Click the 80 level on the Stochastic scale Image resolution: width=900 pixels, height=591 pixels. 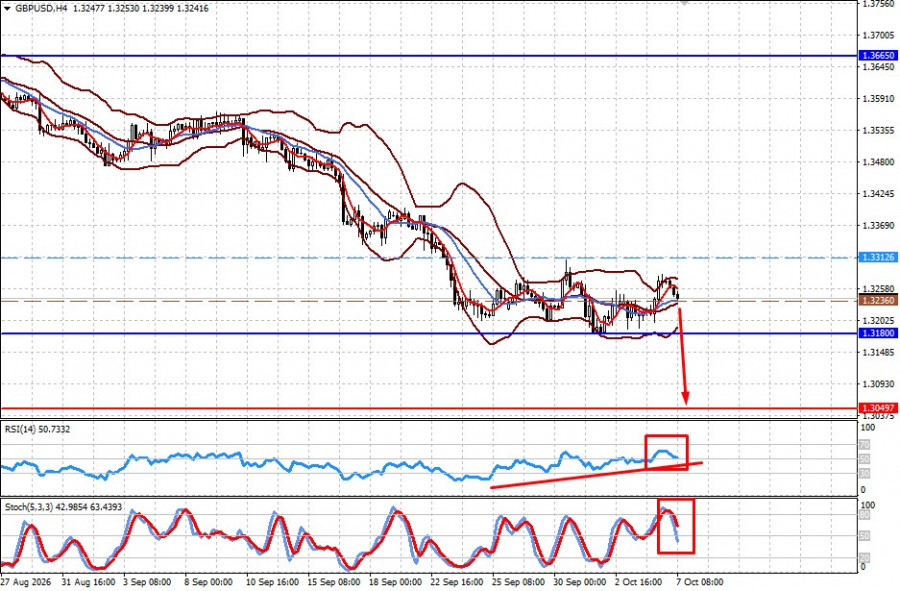pos(864,515)
